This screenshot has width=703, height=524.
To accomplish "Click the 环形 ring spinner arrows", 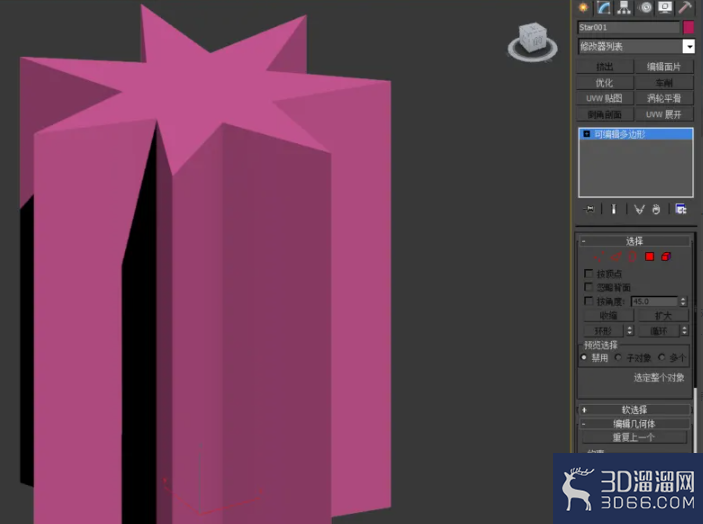I will pyautogui.click(x=630, y=330).
